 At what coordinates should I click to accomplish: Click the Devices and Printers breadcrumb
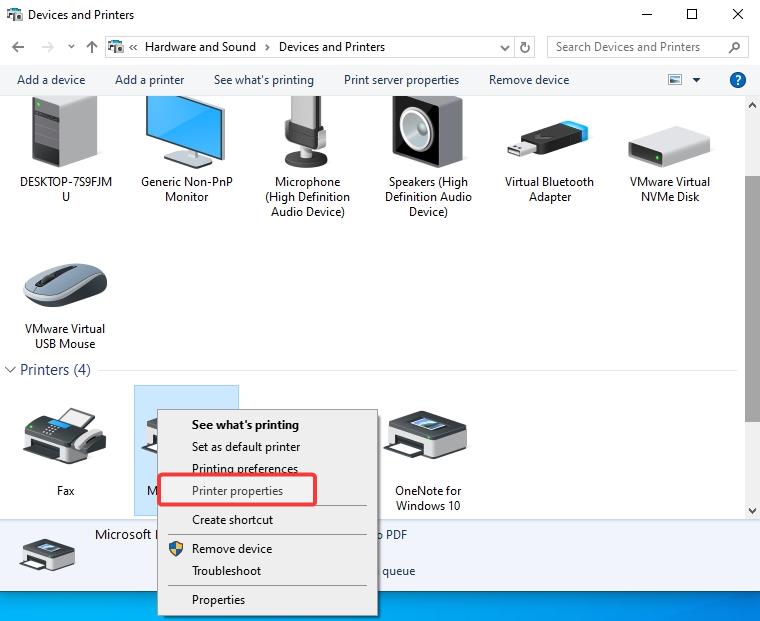(x=332, y=47)
